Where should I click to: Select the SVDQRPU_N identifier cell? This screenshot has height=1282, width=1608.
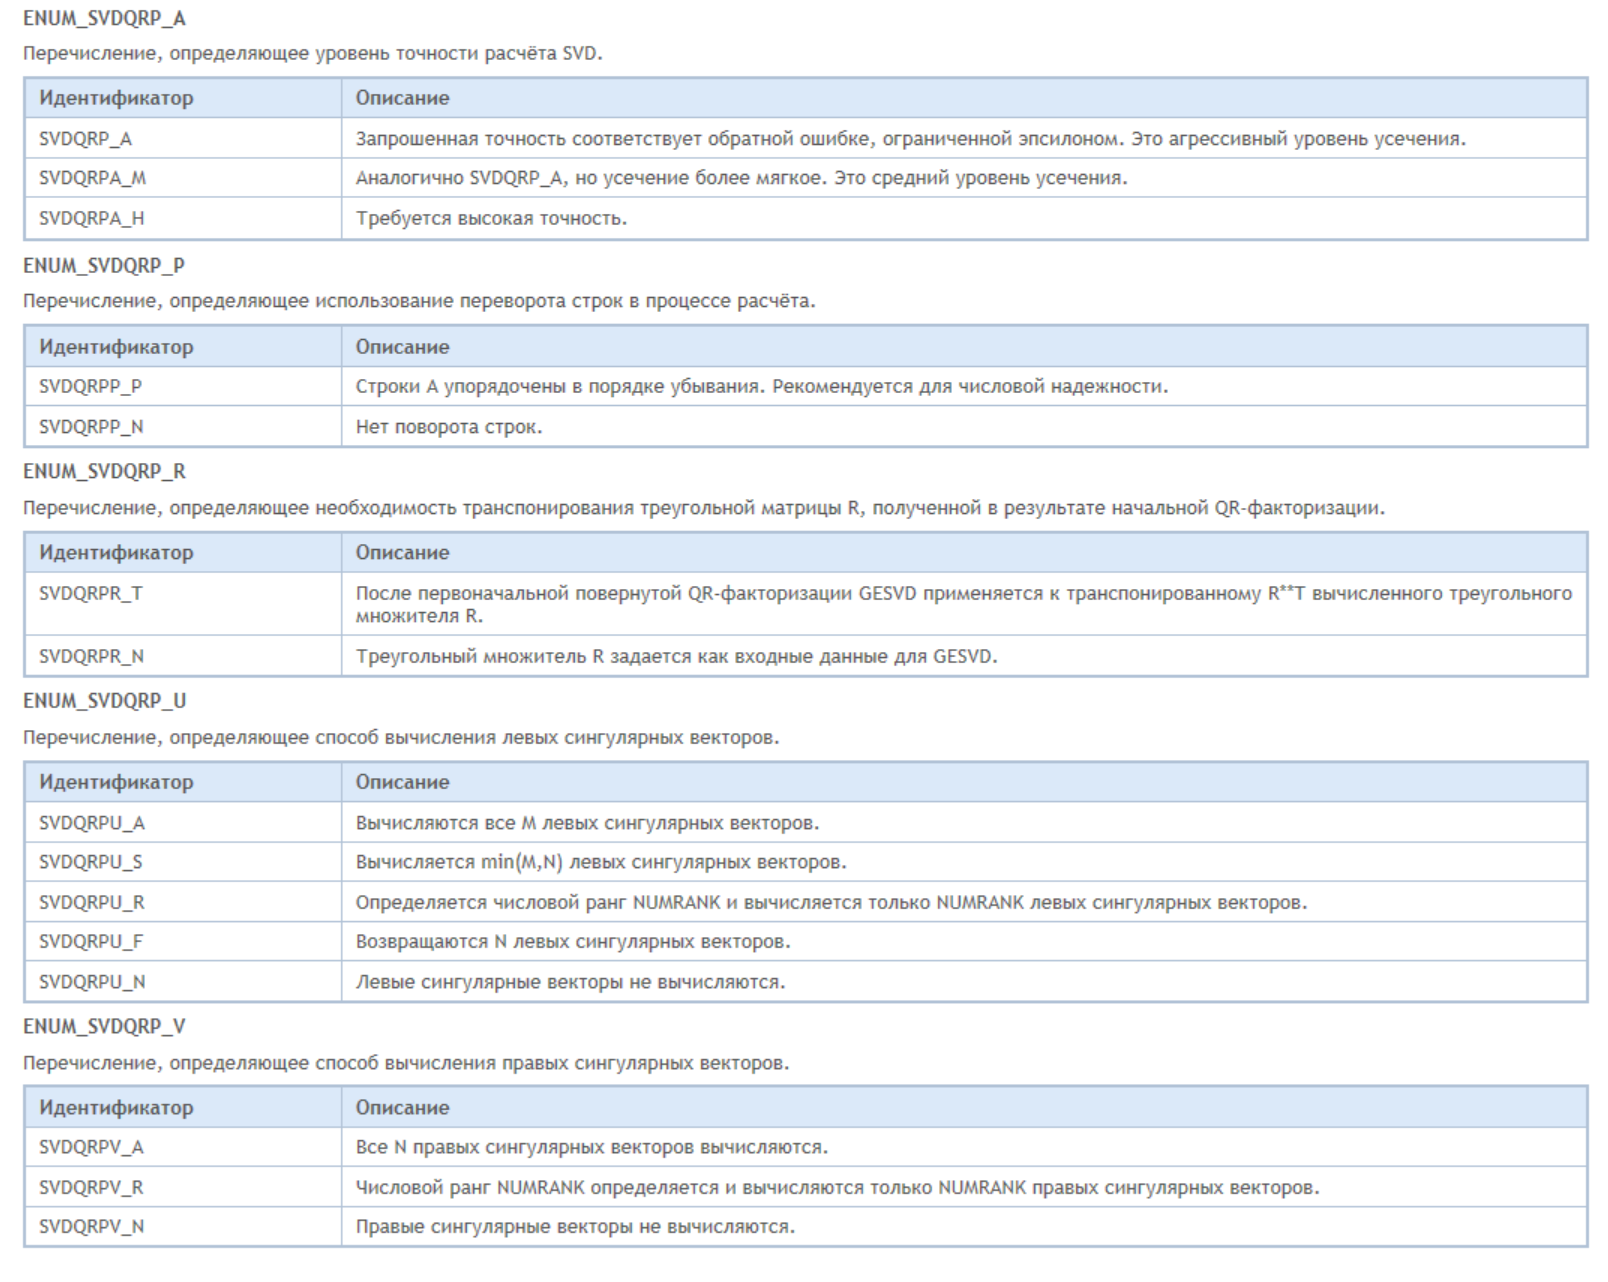click(x=183, y=982)
